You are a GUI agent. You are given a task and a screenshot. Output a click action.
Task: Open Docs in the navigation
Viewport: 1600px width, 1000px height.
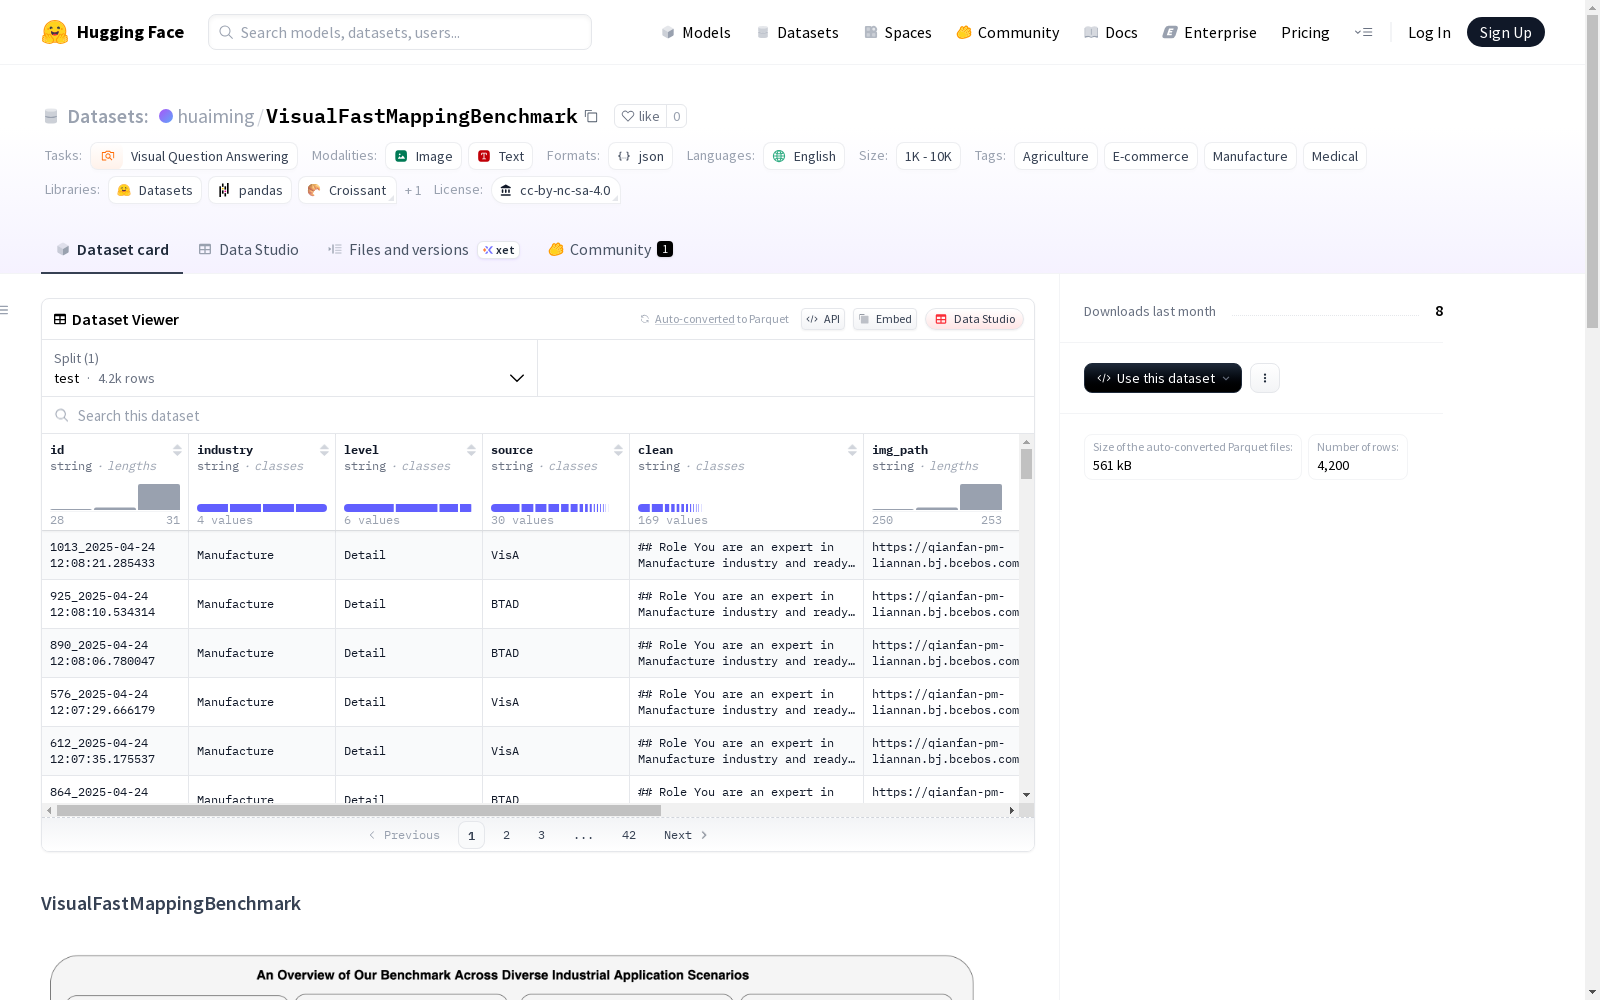tap(1111, 32)
